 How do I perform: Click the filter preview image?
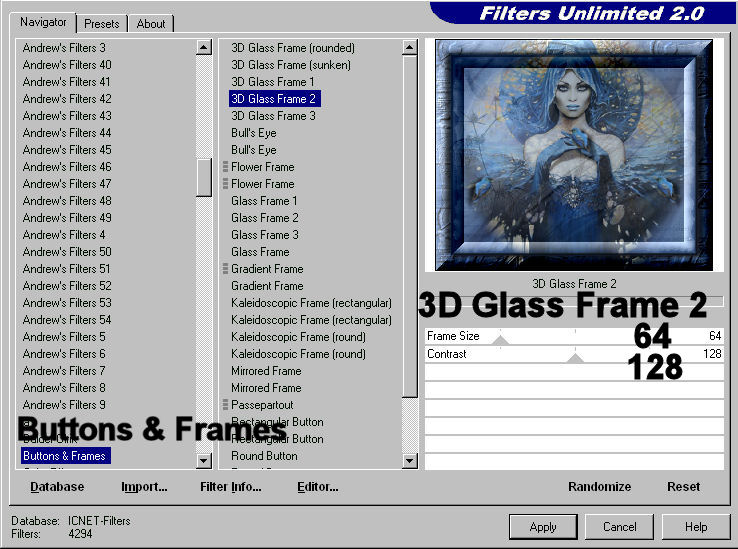click(574, 155)
